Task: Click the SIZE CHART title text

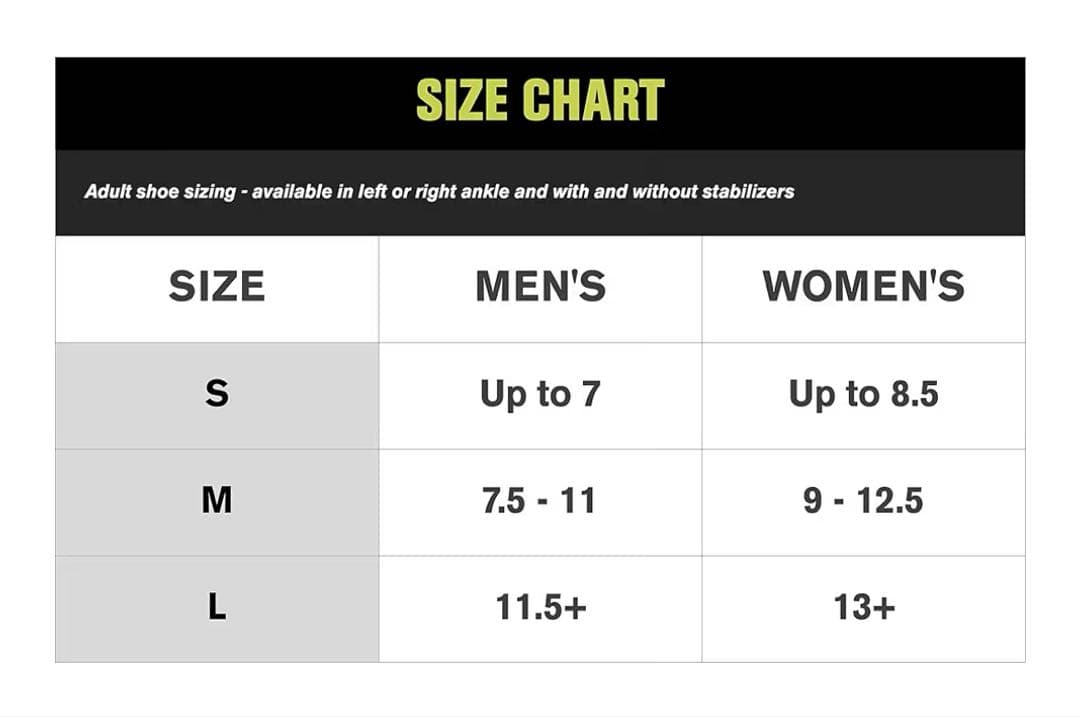Action: [540, 100]
